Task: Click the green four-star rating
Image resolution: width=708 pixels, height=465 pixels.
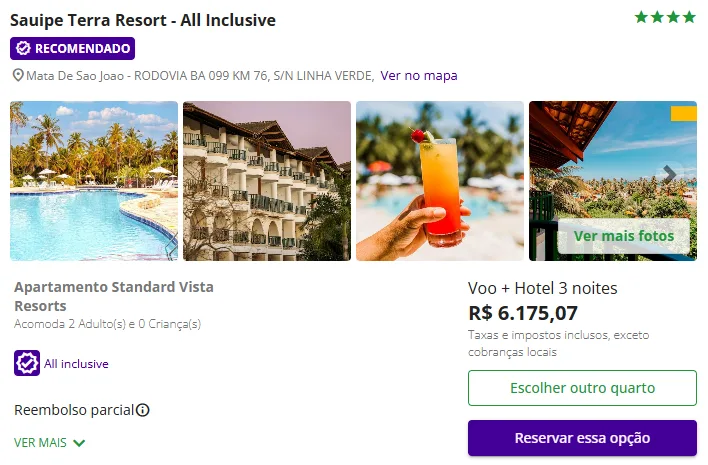Action: coord(665,17)
